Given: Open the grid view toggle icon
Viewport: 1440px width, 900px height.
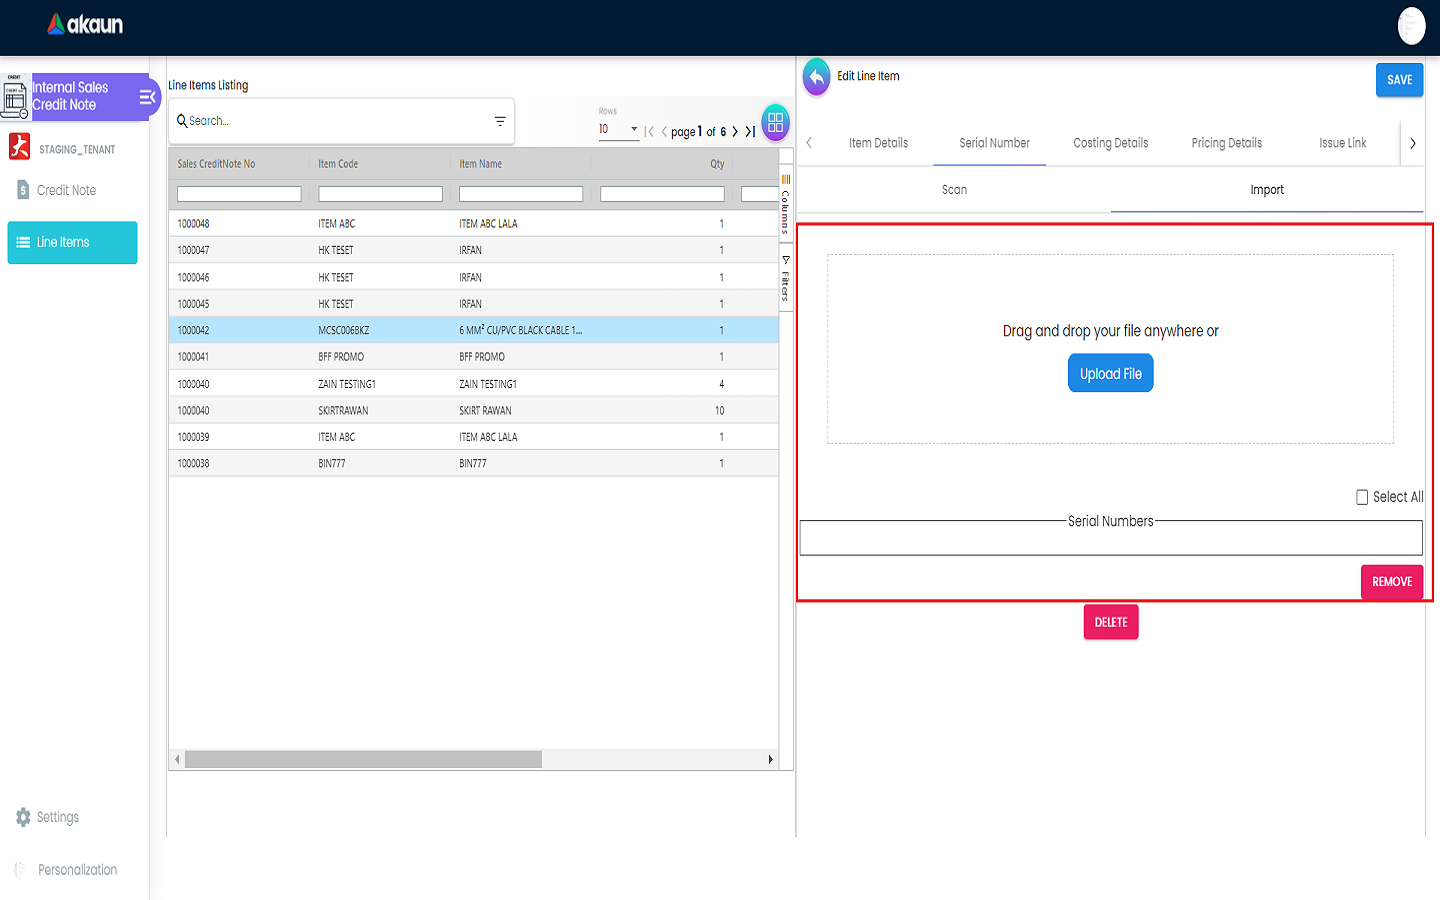Looking at the screenshot, I should click(x=775, y=123).
